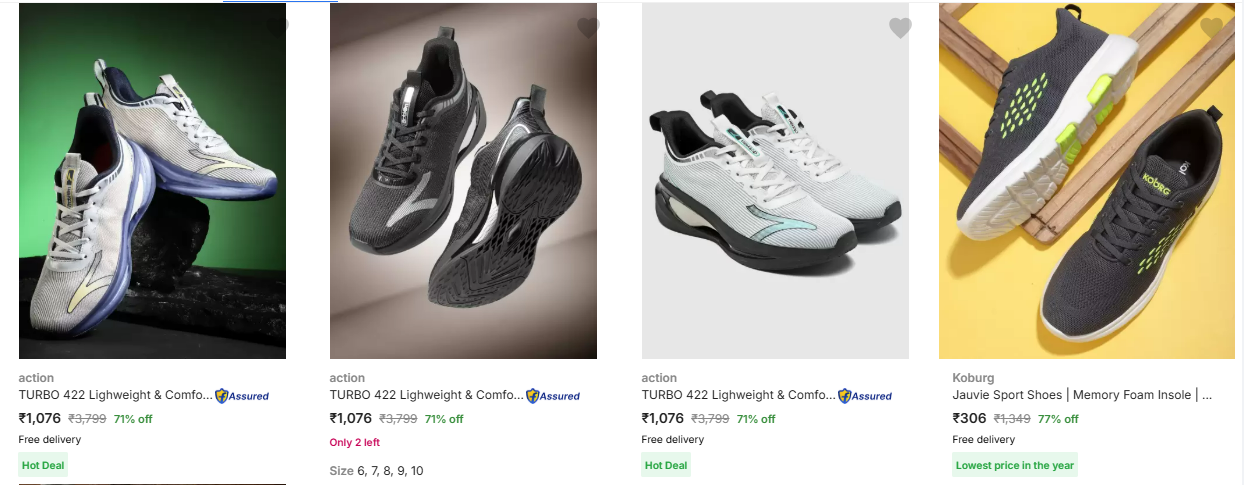
Task: Click the Koburg brand name
Action: [x=973, y=378]
